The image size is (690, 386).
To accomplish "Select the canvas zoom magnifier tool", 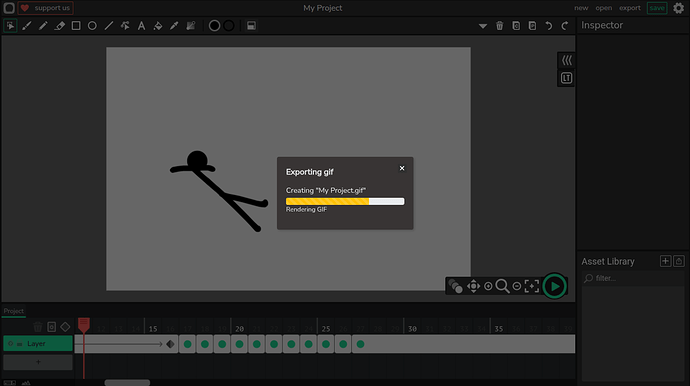I will tap(502, 286).
